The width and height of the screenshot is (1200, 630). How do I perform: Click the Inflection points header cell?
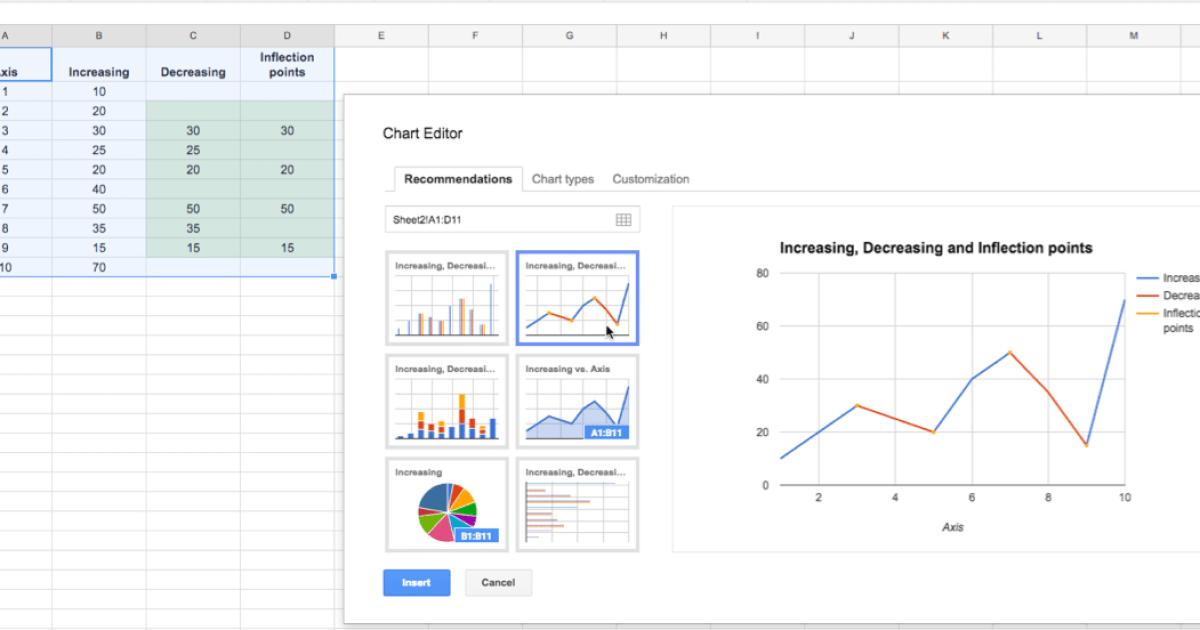click(287, 64)
